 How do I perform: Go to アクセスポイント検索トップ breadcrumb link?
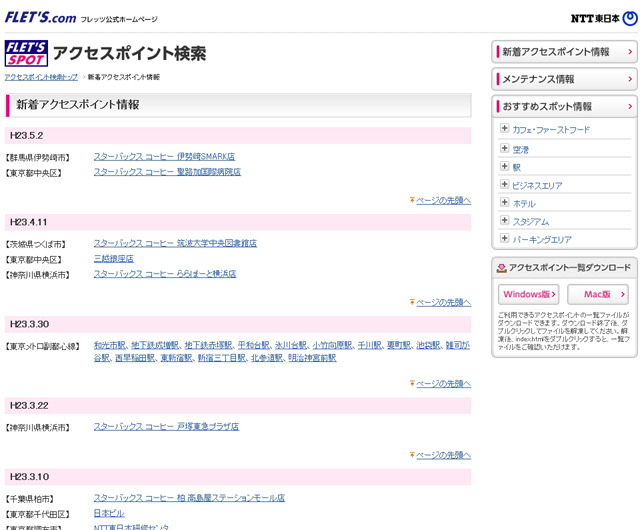point(41,77)
